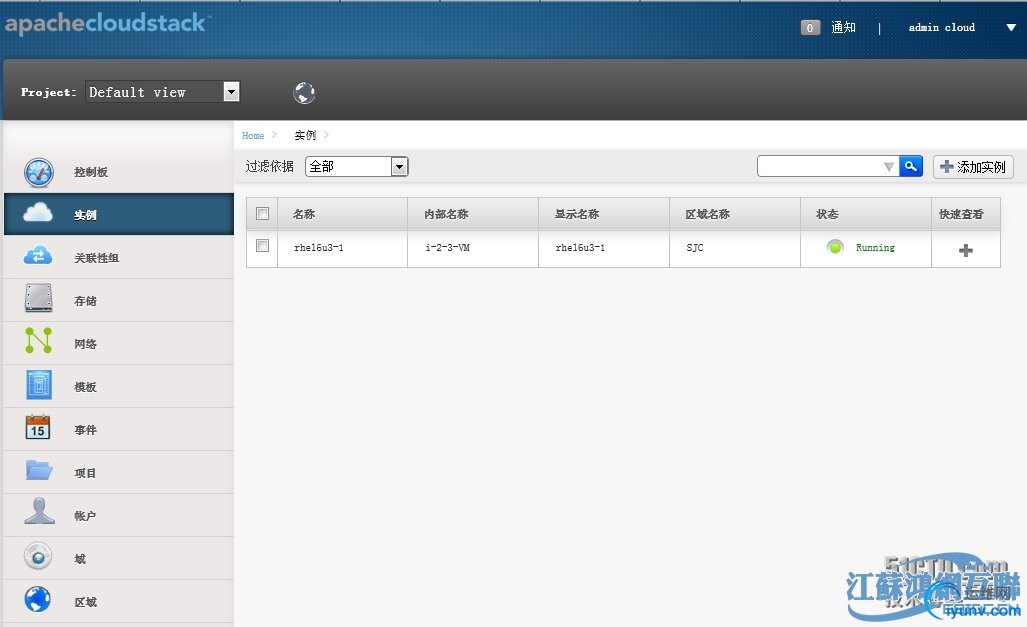Screen dimensions: 1027x627
Task: Click the zone globe icon in the sidebar
Action: coord(37,599)
